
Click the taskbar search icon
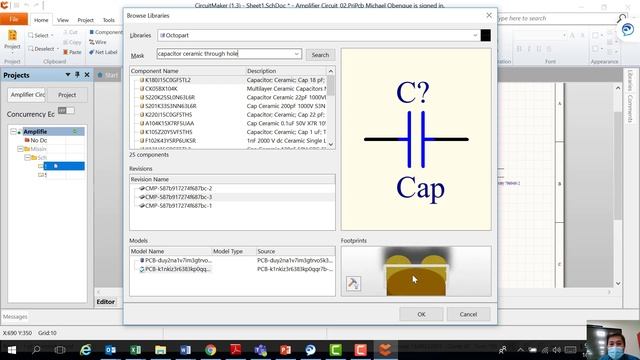pos(36,350)
